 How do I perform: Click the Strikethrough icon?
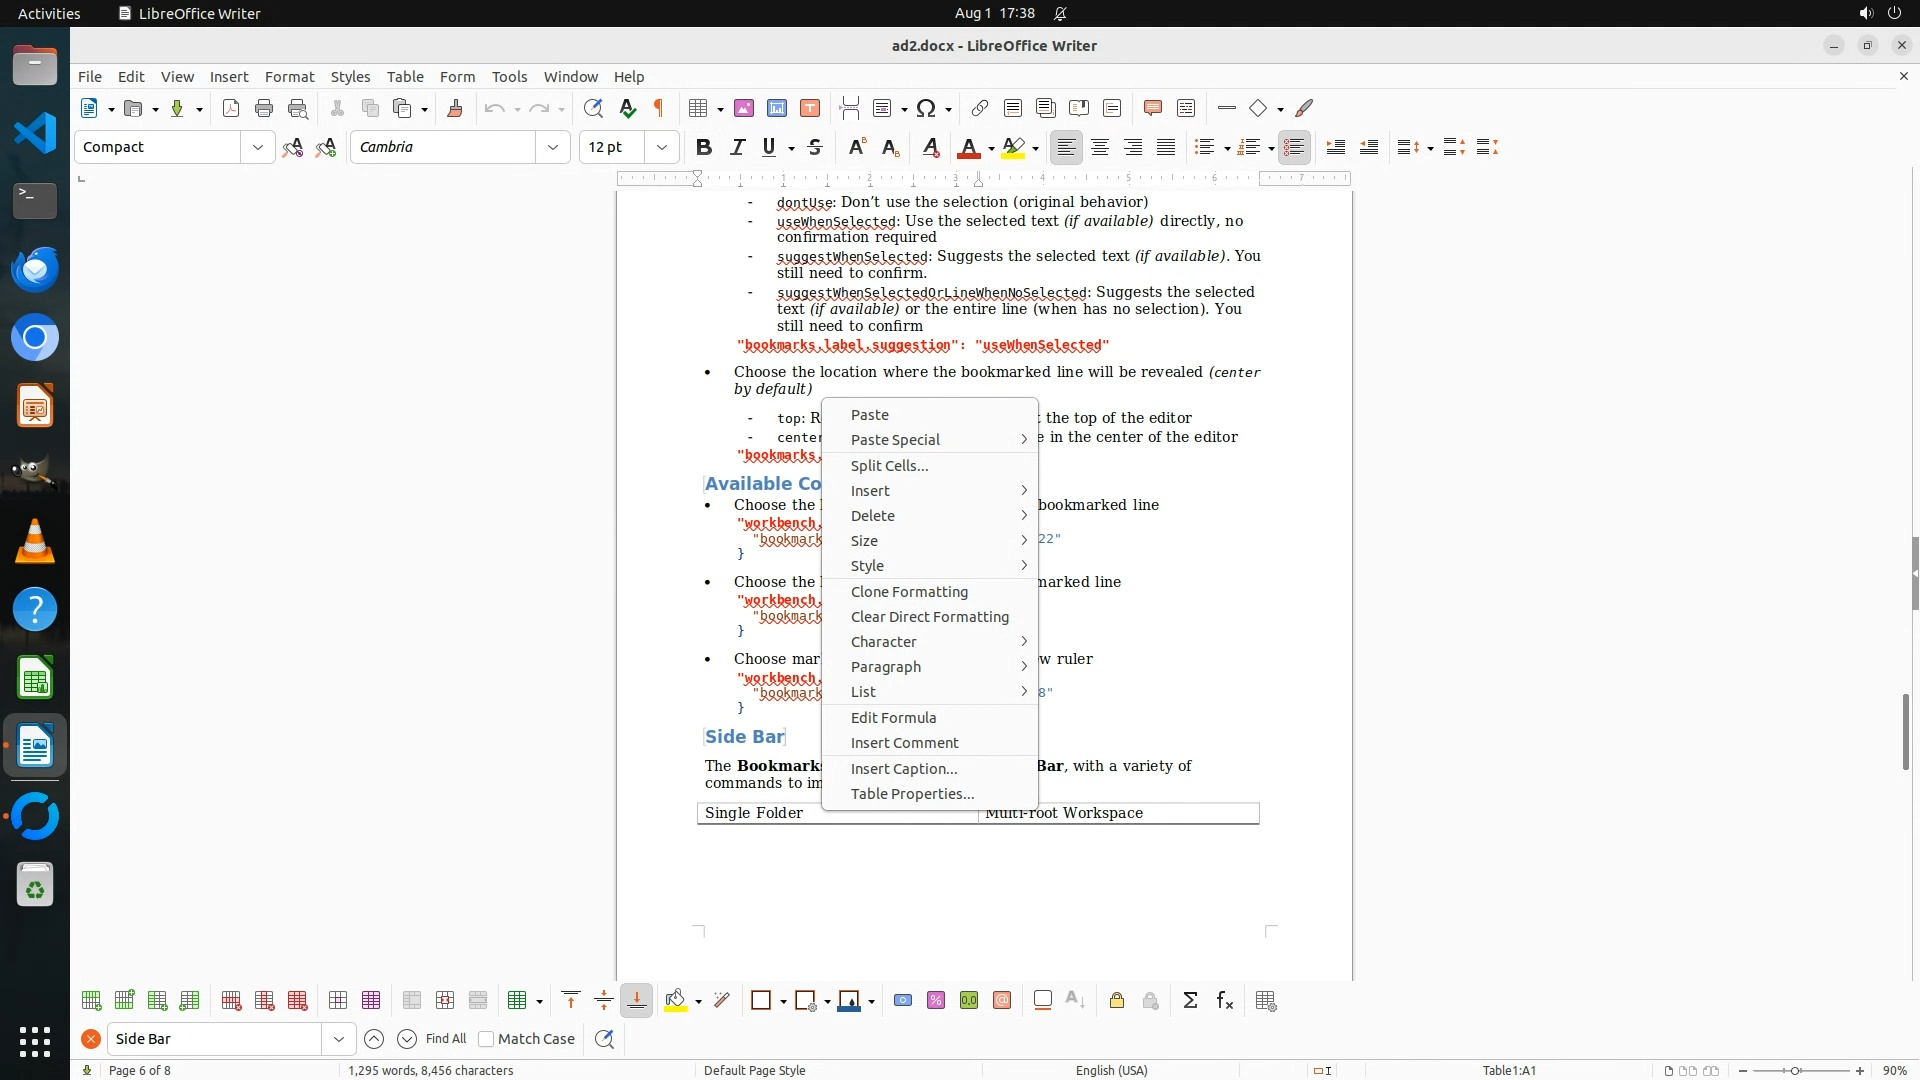[x=815, y=147]
